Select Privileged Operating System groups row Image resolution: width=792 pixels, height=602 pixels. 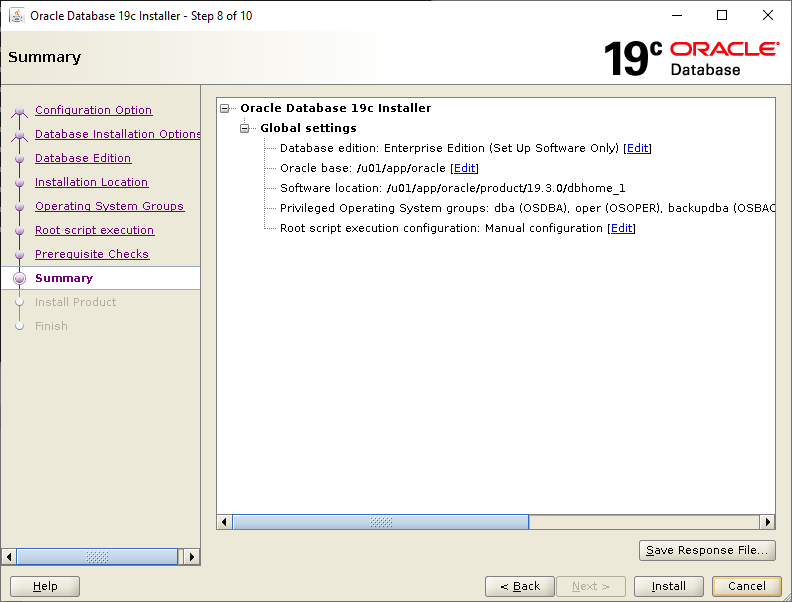pos(527,208)
